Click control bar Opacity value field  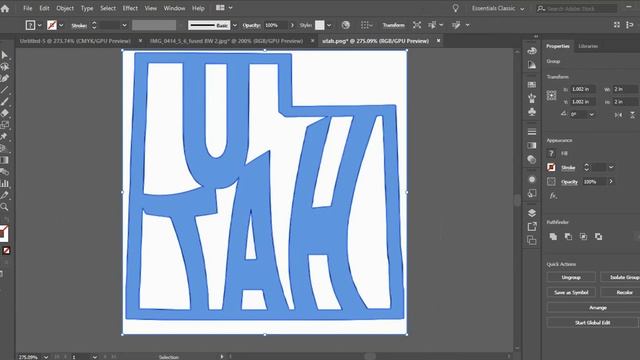point(275,25)
